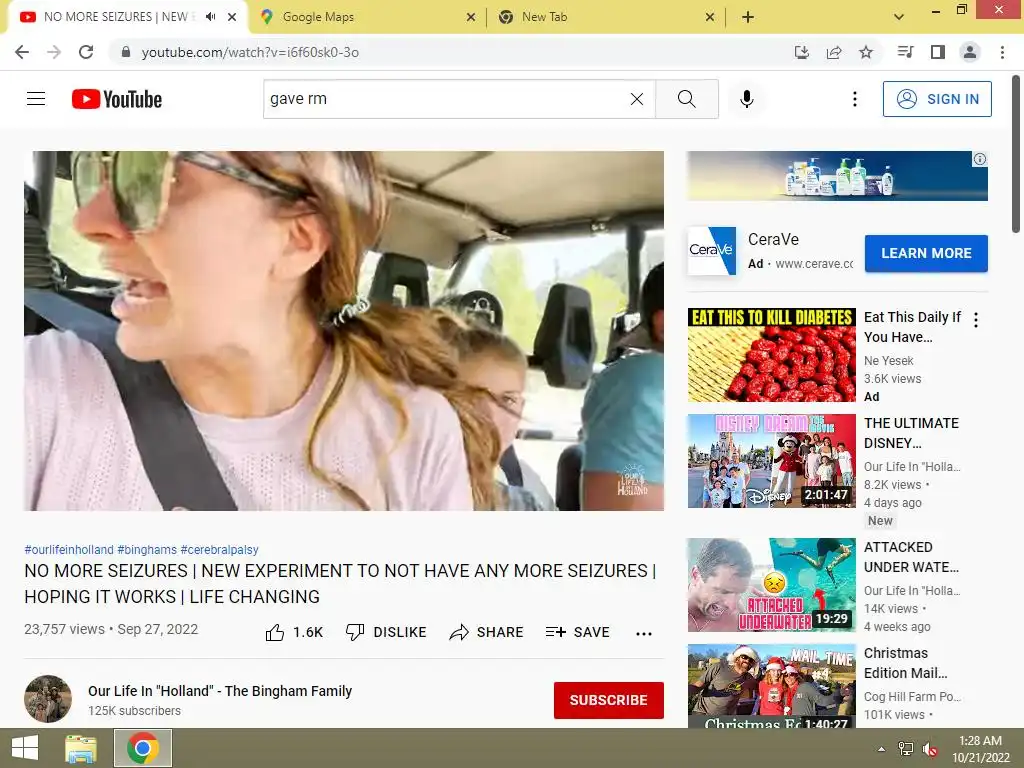Open a new browser tab
The height and width of the screenshot is (768, 1024).
coord(748,17)
